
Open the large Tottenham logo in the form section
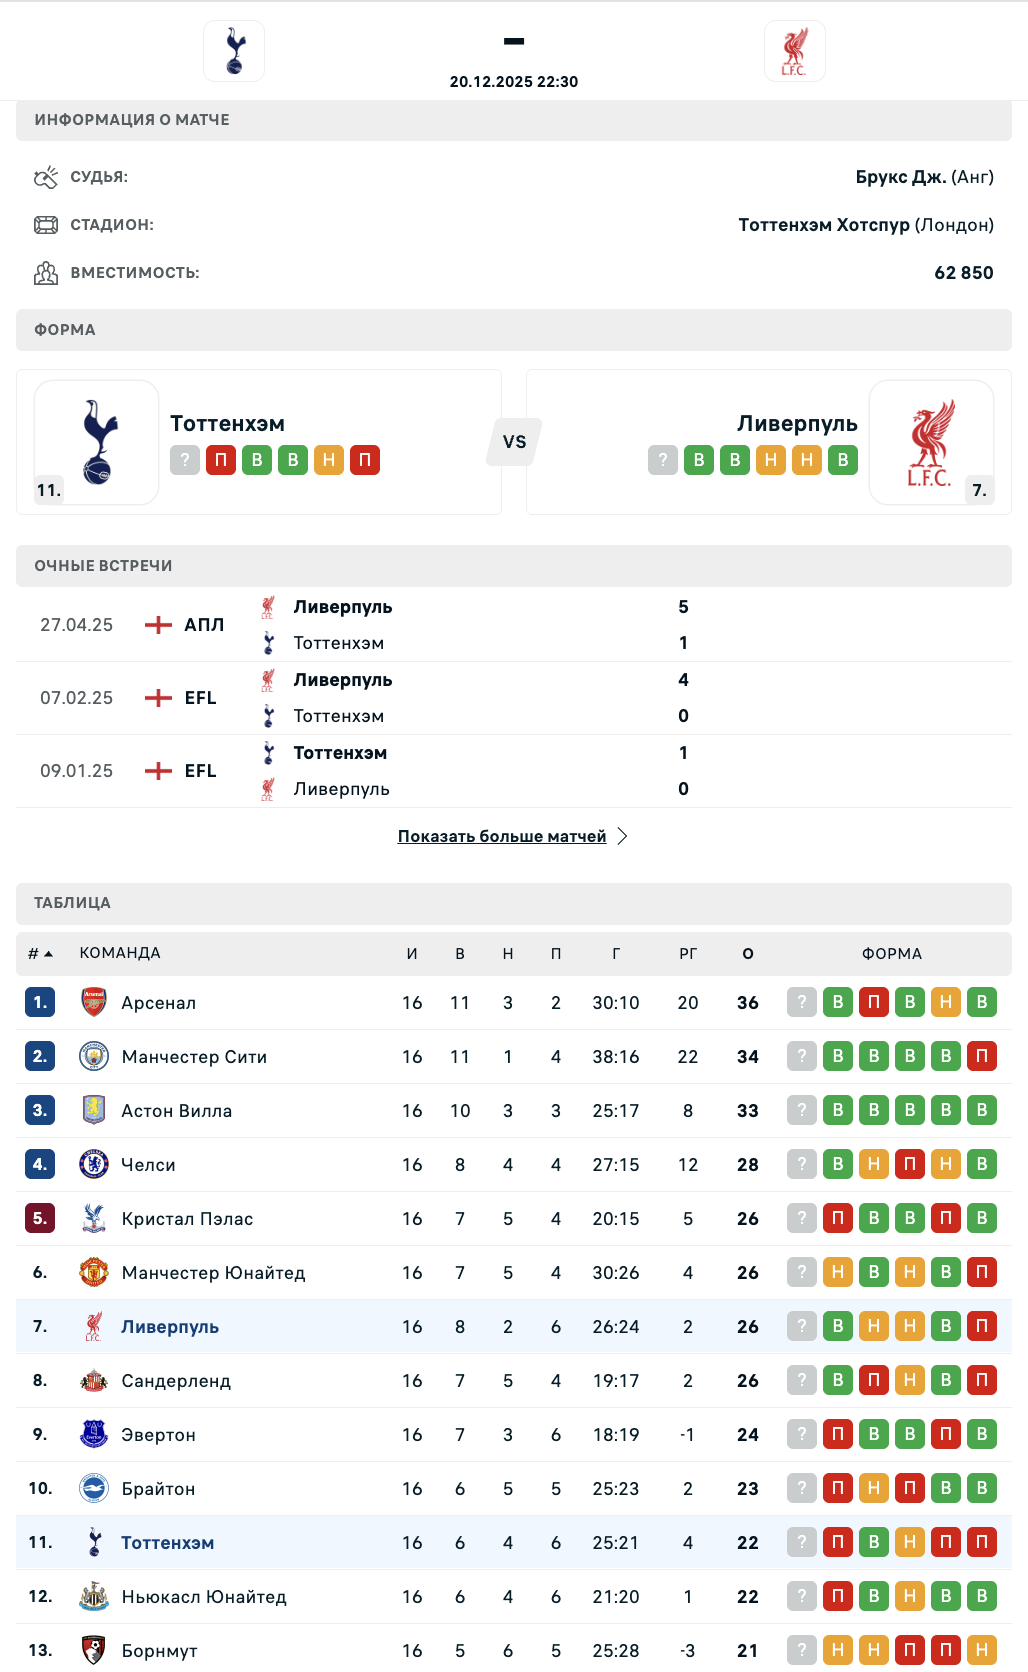pos(97,441)
